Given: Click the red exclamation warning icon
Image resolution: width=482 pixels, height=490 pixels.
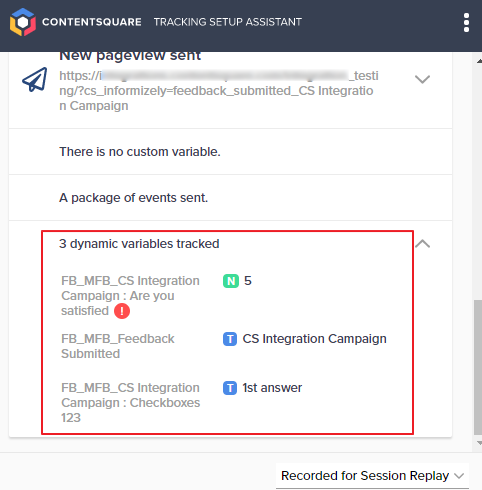Looking at the screenshot, I should click(x=122, y=311).
